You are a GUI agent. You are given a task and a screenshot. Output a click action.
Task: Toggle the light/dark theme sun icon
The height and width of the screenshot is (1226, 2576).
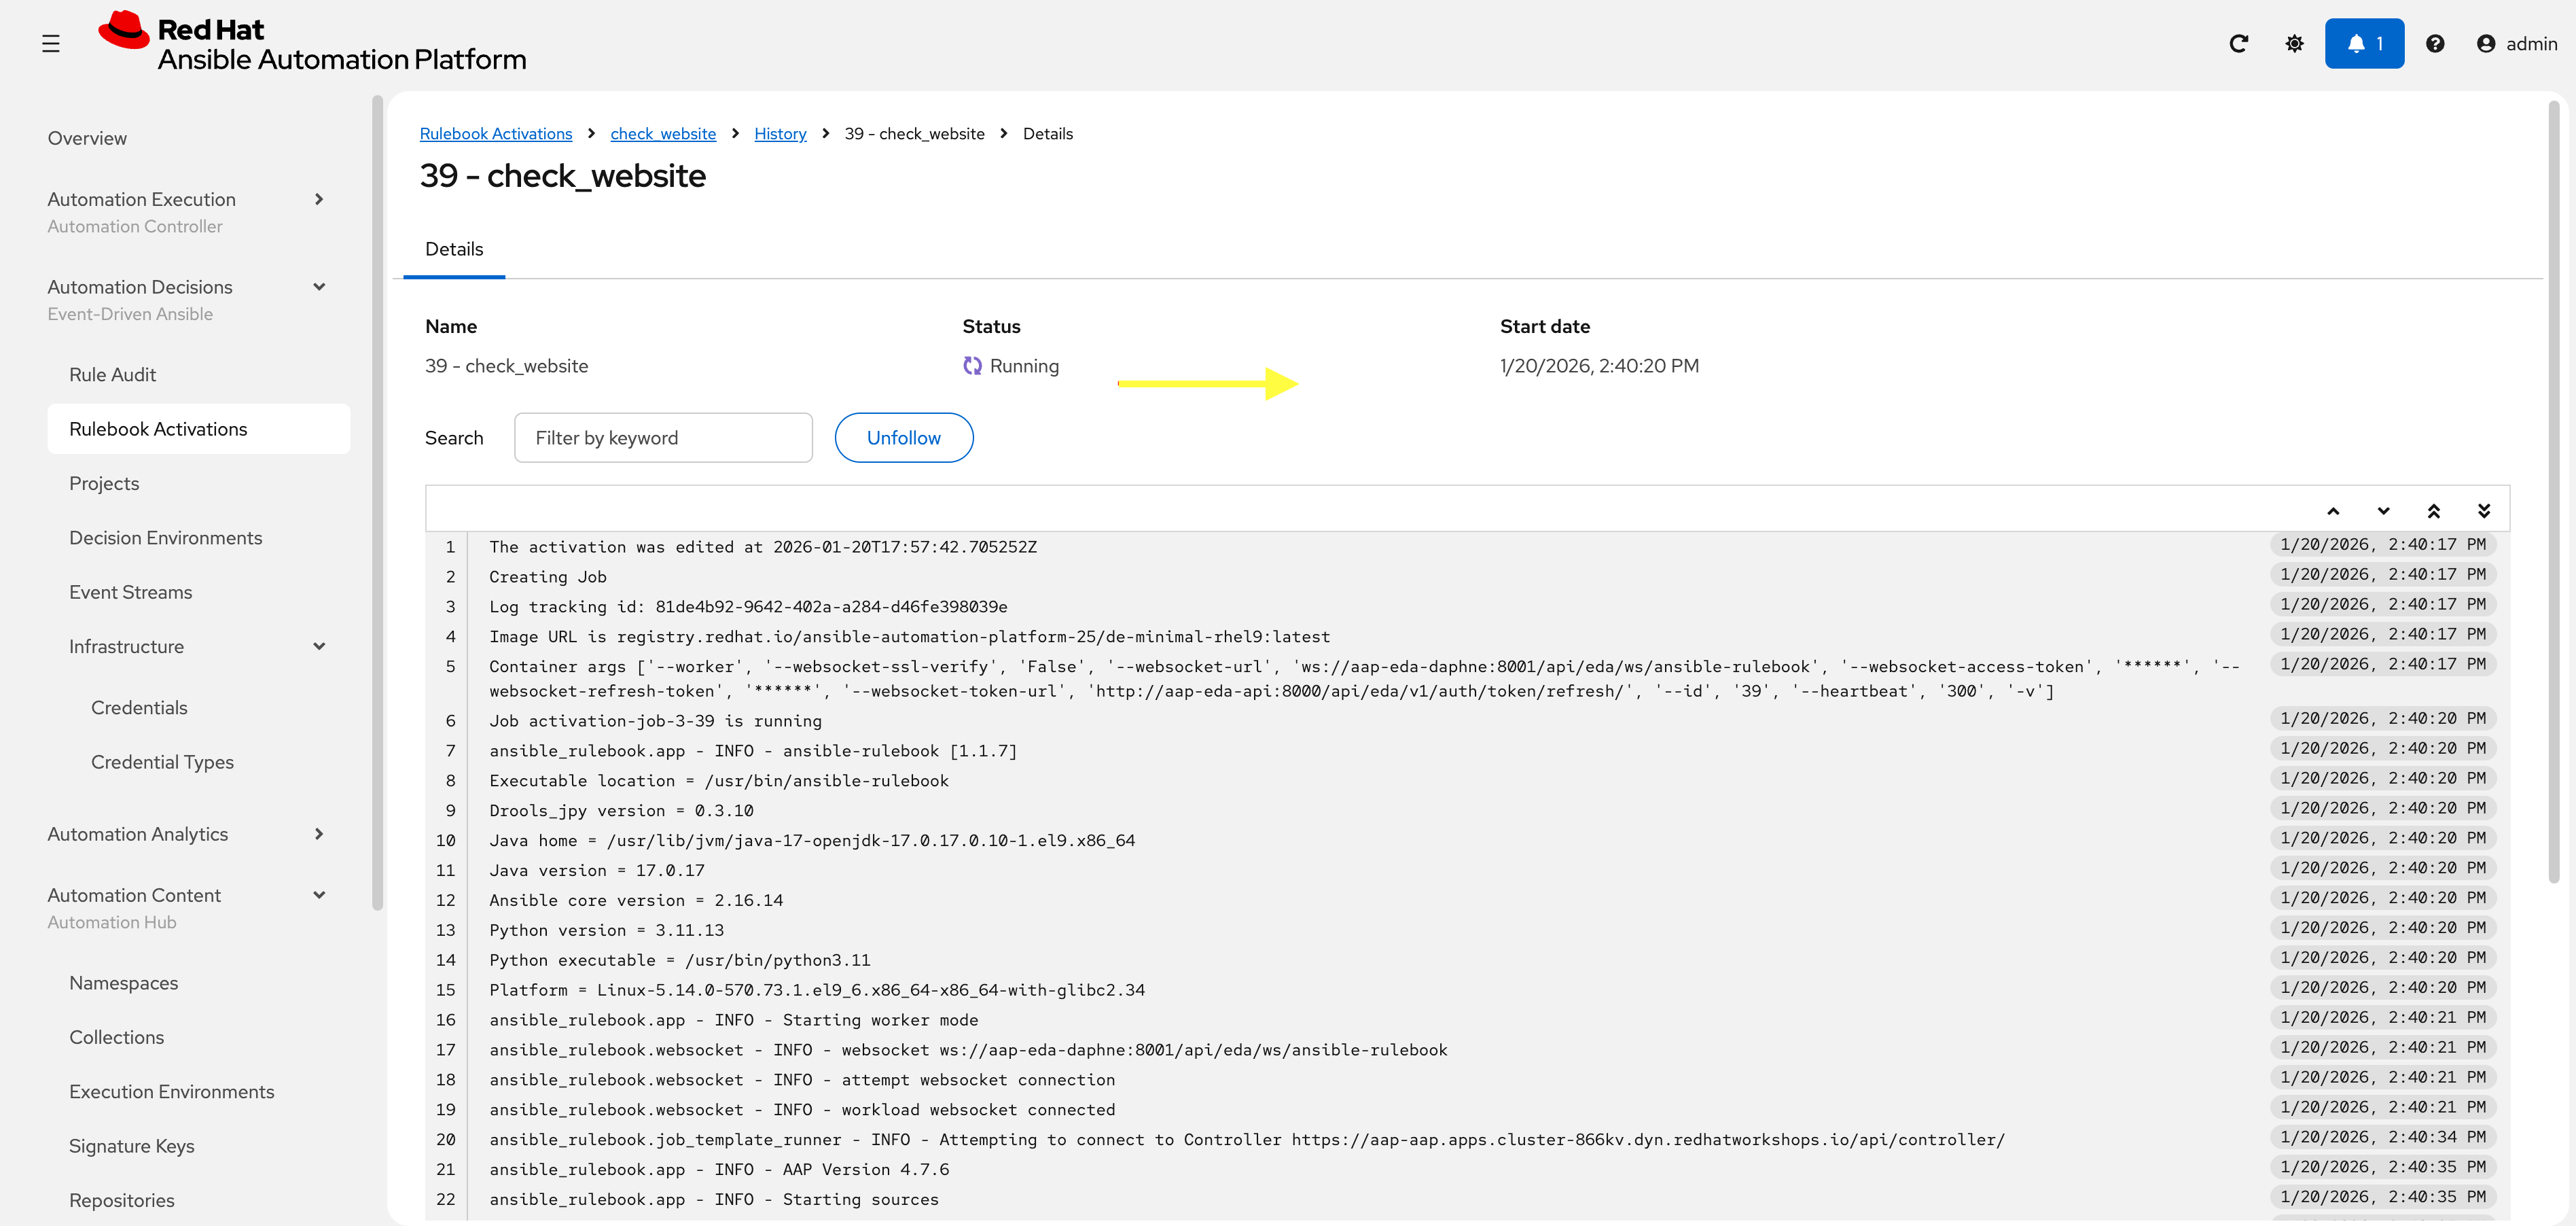pos(2294,43)
